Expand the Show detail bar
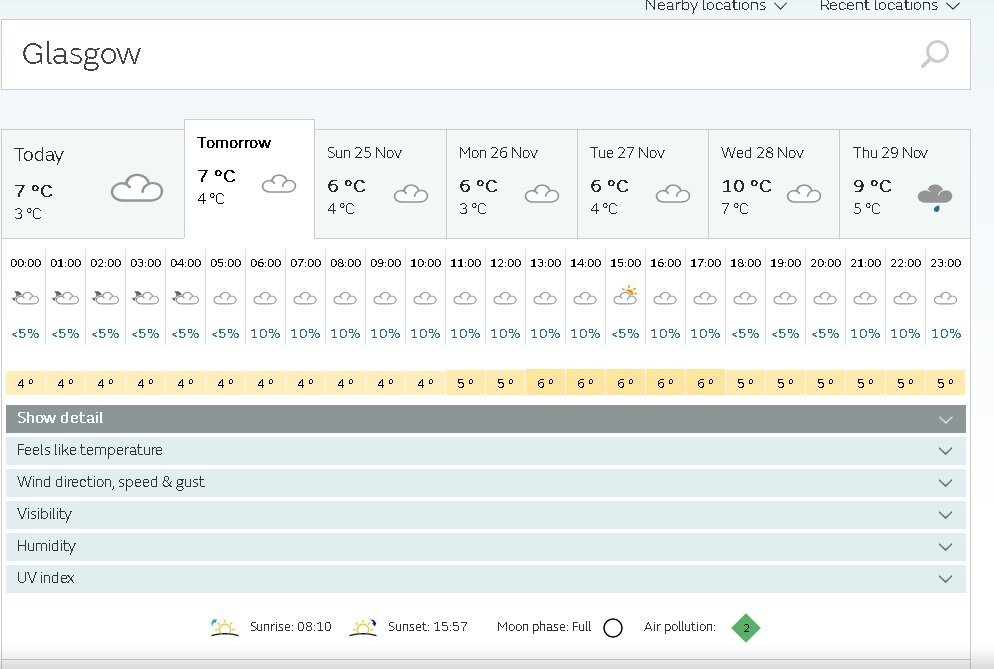 pos(486,419)
